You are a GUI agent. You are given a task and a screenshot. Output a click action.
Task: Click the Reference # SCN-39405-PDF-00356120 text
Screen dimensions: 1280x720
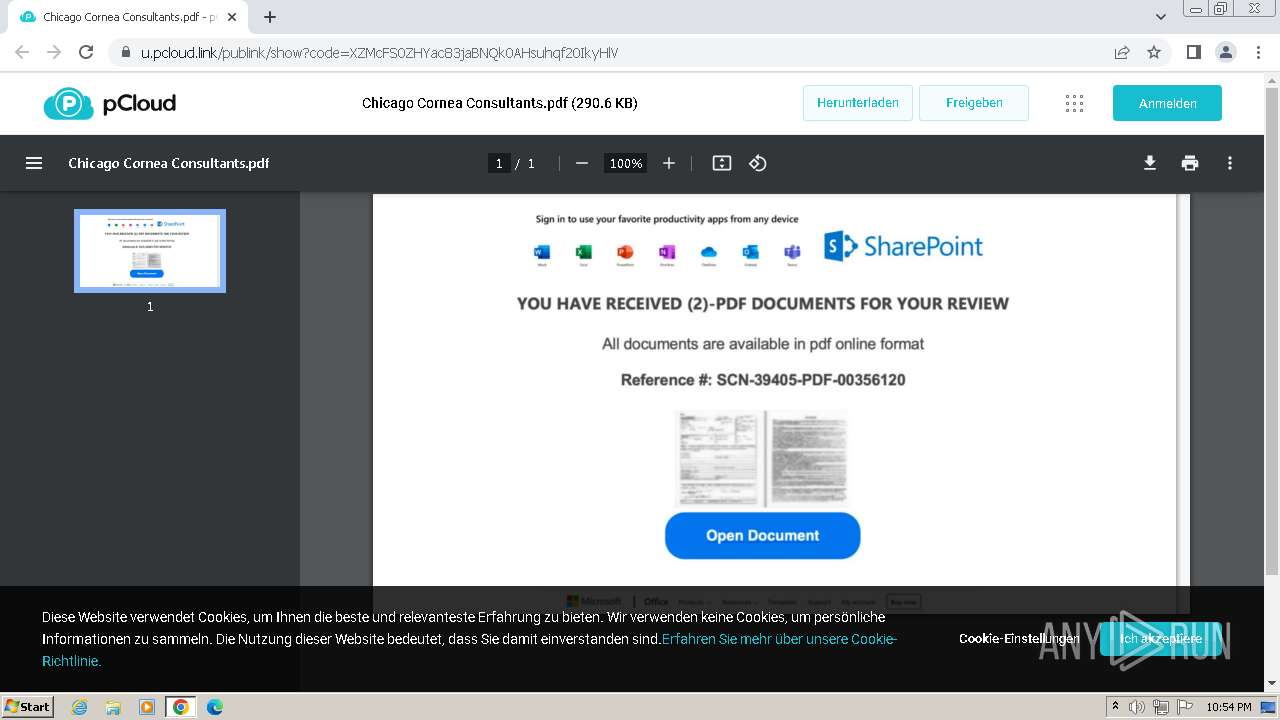(763, 380)
